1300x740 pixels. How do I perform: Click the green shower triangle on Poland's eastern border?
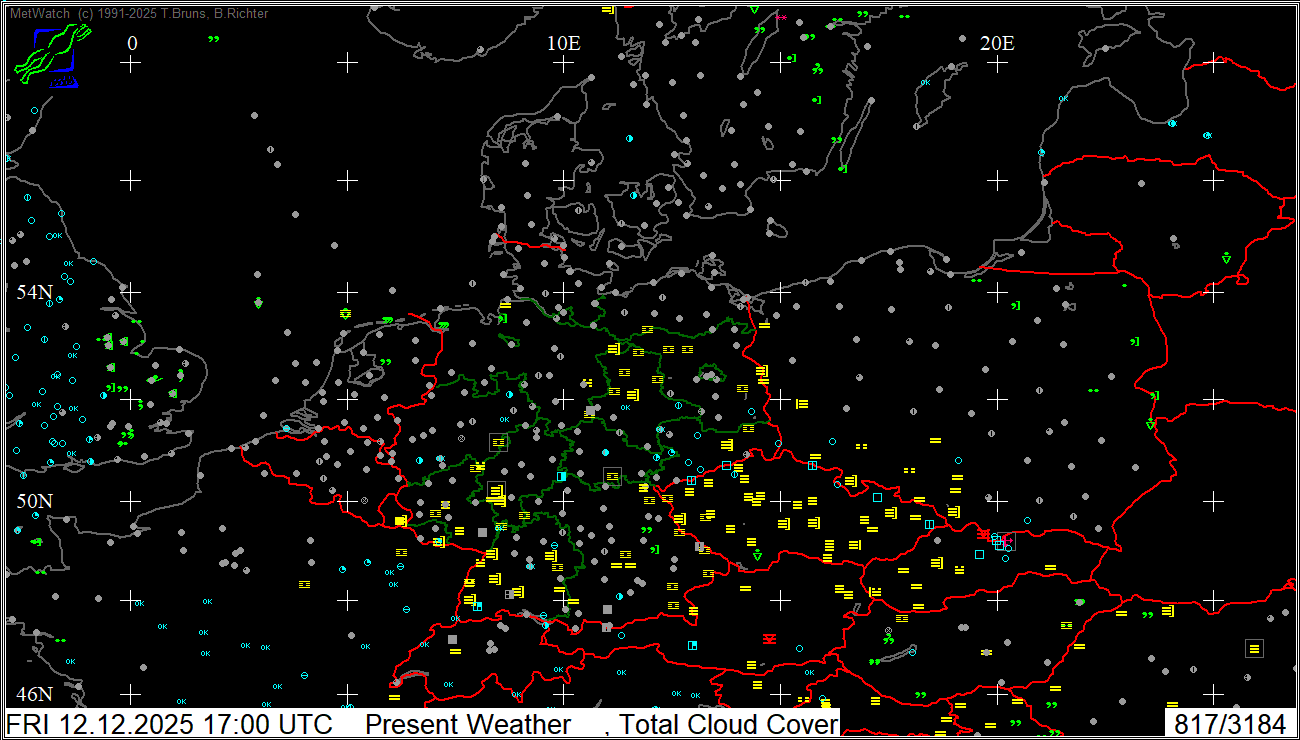[1150, 425]
